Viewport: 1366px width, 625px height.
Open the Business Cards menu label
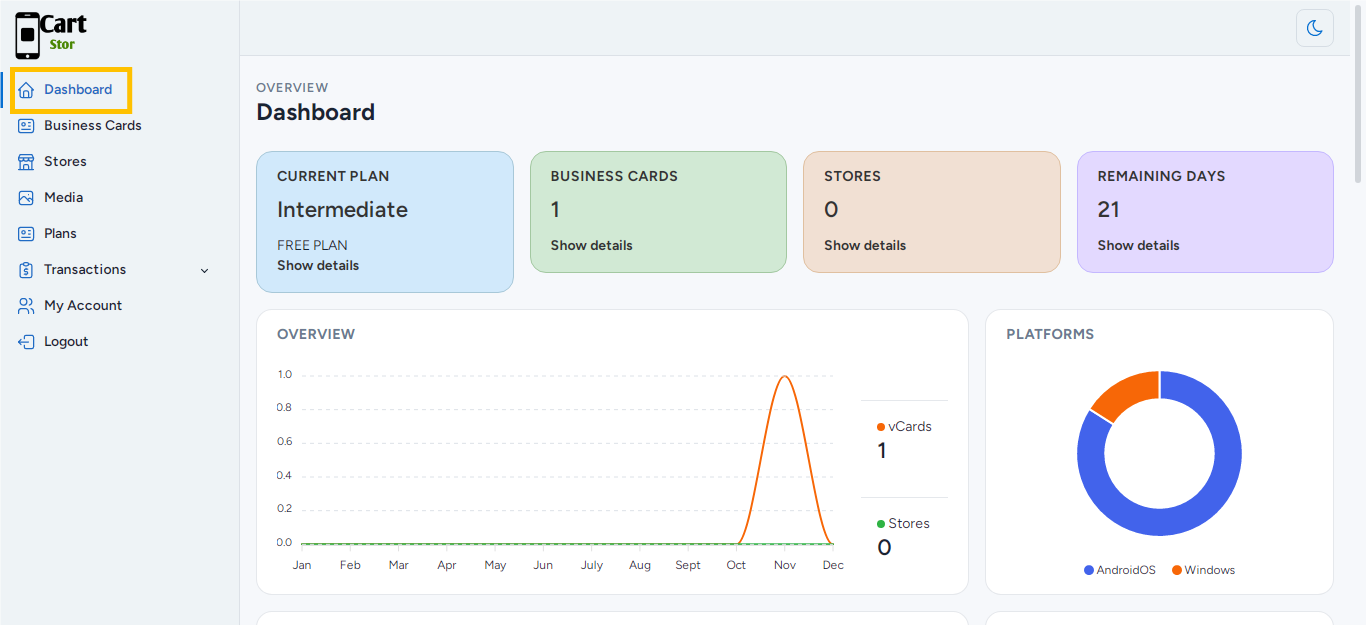(x=93, y=126)
